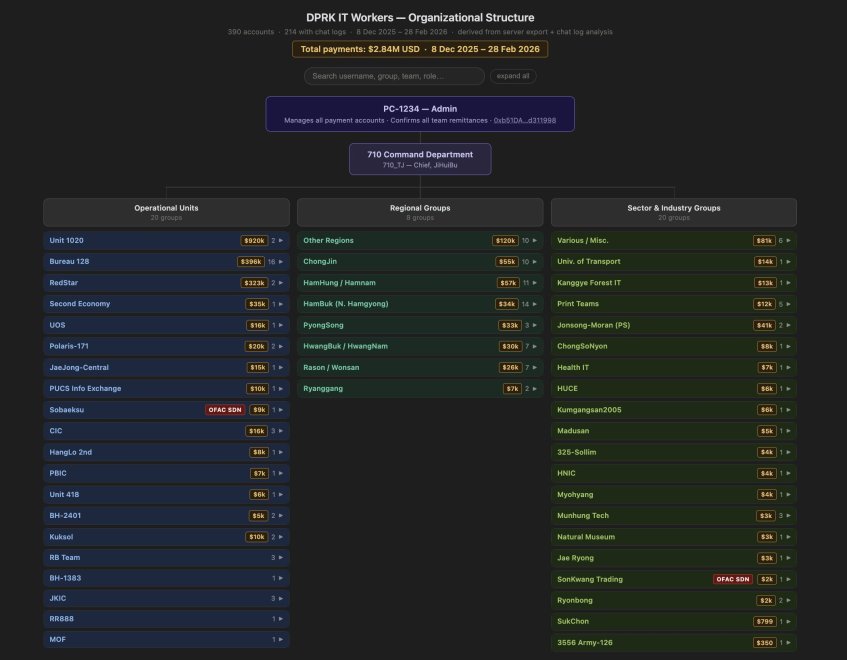The height and width of the screenshot is (660, 847).
Task: Click the OFAC SDN badge on SonKwang Trading
Action: [732, 579]
